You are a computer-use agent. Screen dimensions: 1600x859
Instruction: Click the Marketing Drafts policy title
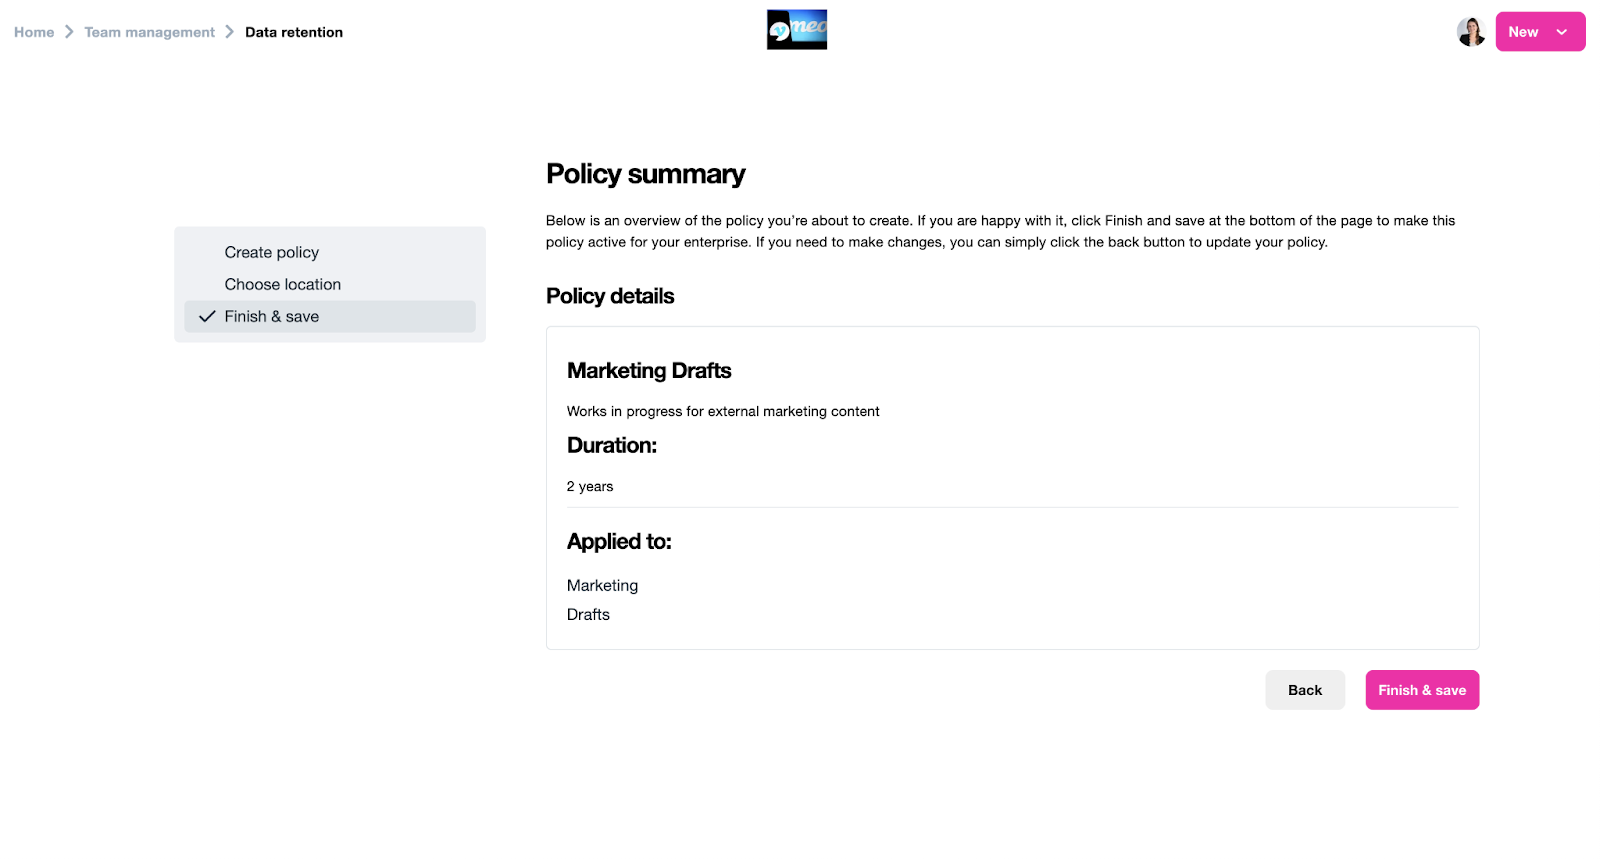tap(649, 371)
